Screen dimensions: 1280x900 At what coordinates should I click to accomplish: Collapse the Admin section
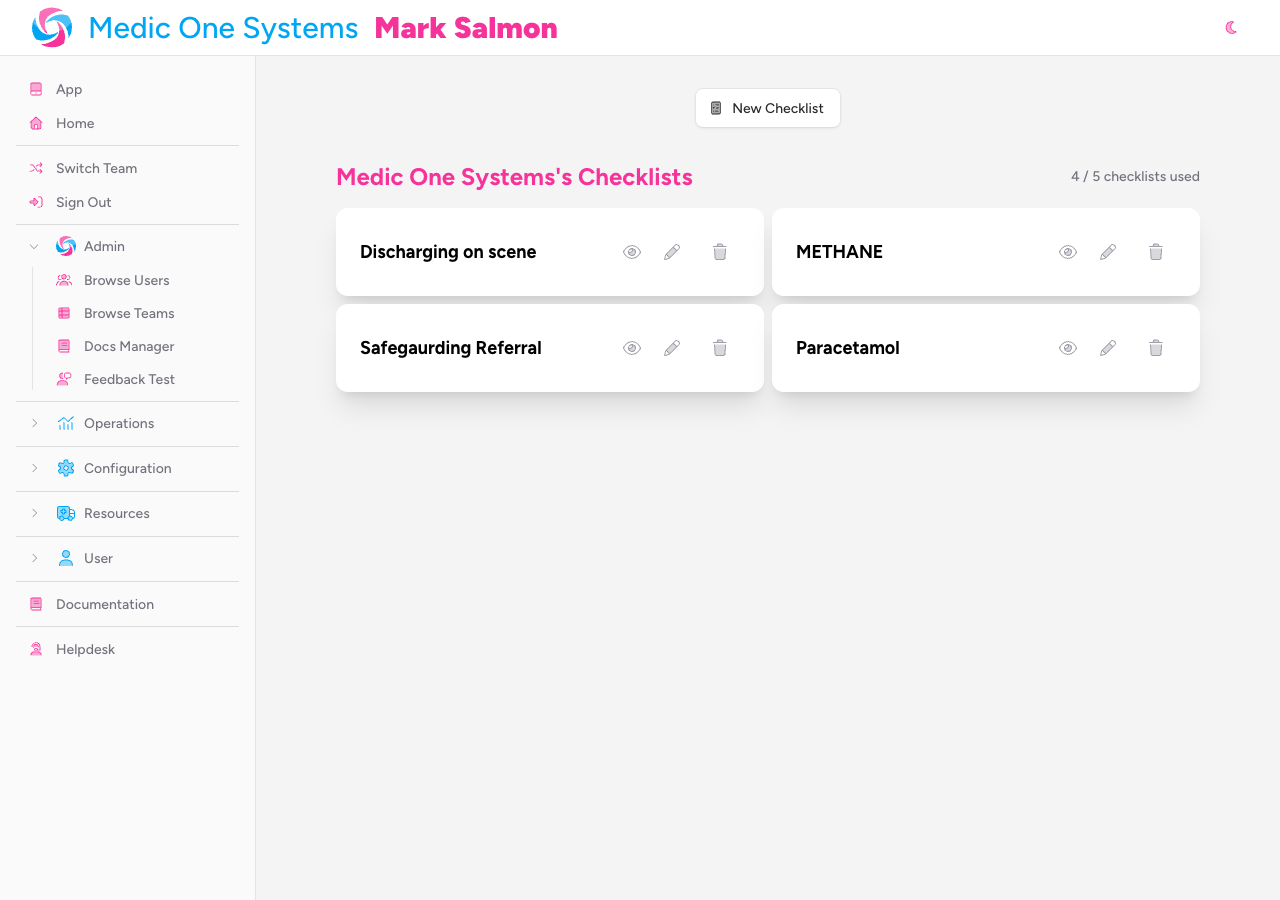pos(32,245)
